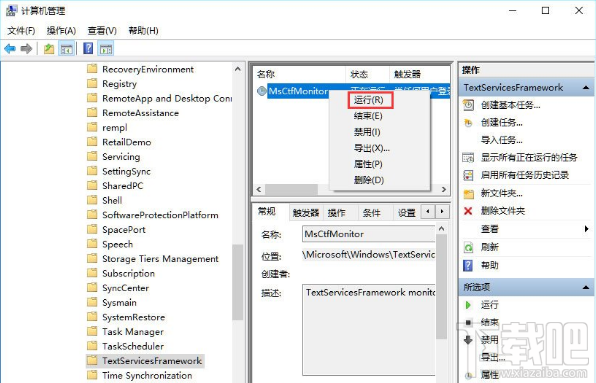Click the enable task history icon
596x383 pixels.
(x=468, y=175)
